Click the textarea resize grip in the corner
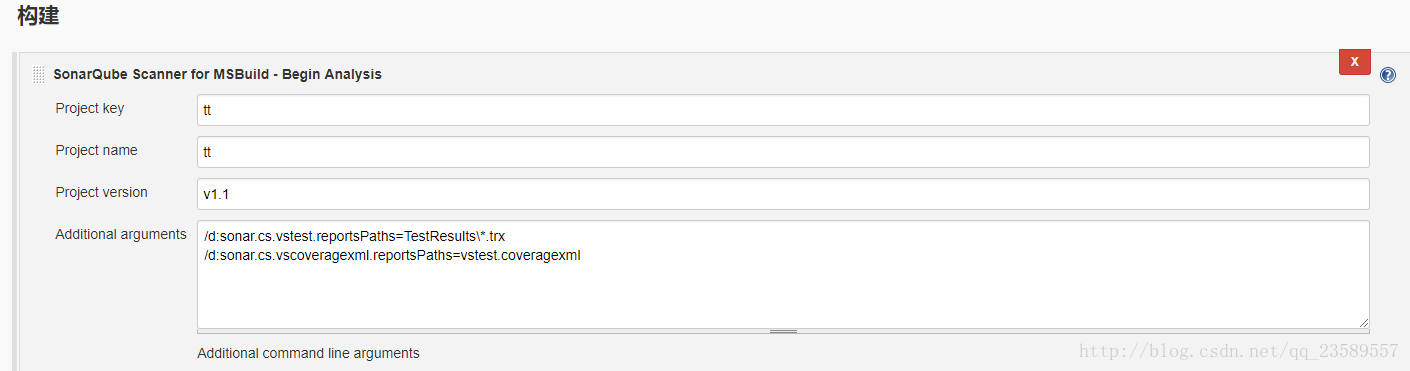Image resolution: width=1410 pixels, height=371 pixels. tap(1363, 322)
